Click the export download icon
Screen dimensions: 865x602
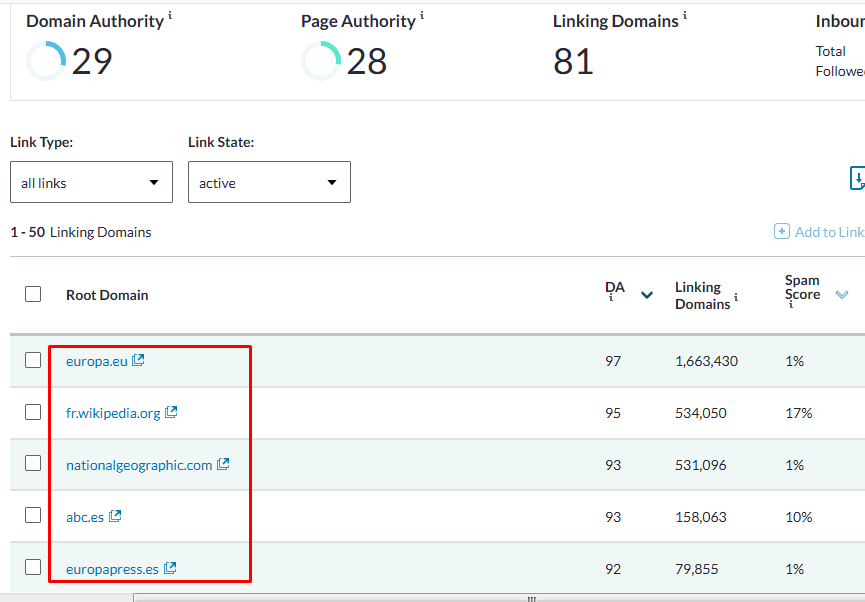[857, 179]
